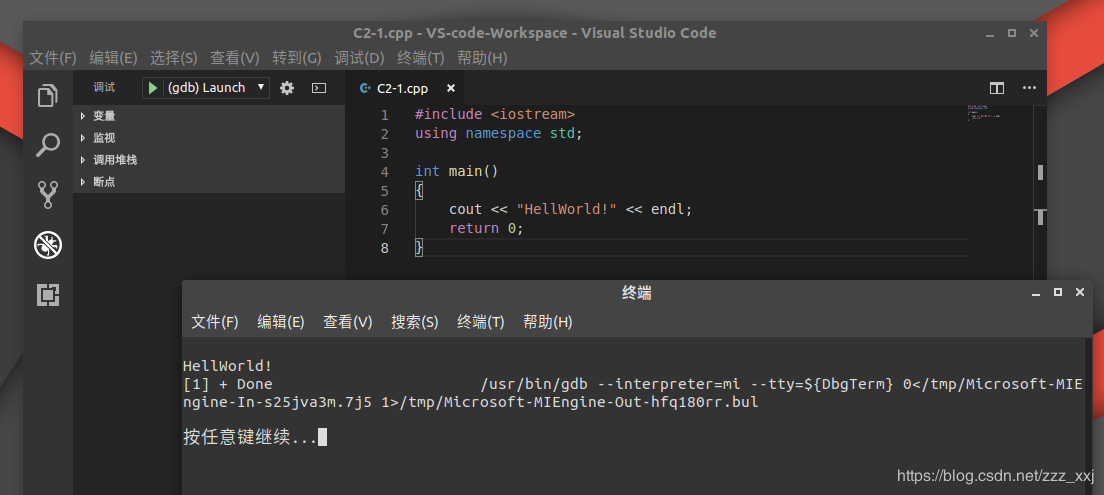Open VS Code 调试(D) menu
1104x495 pixels.
(x=359, y=58)
